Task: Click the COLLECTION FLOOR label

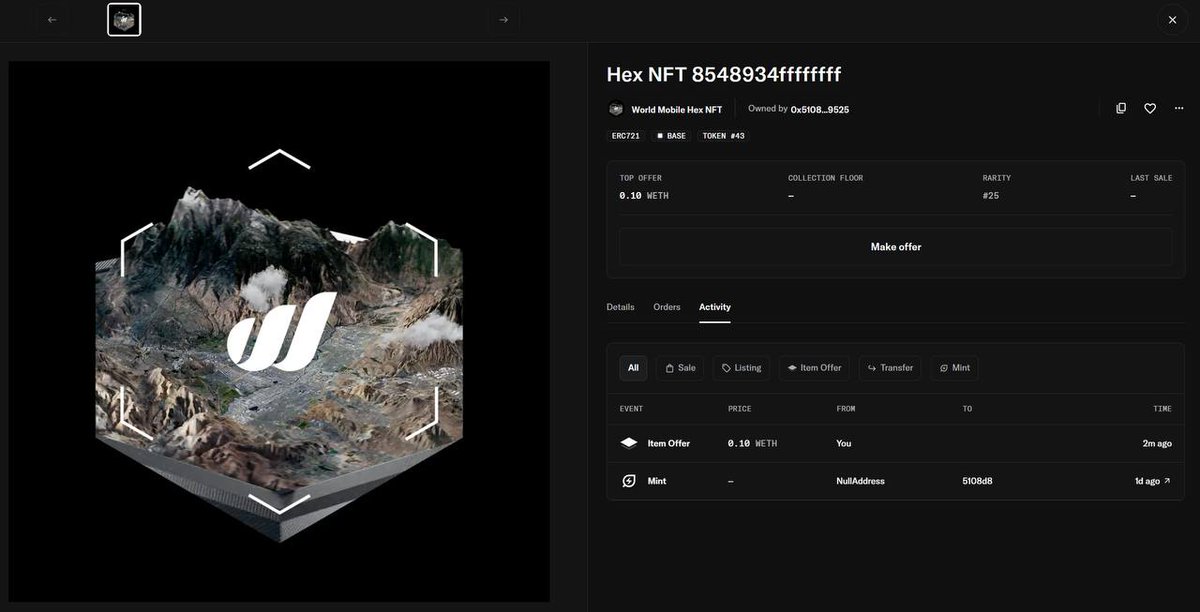Action: click(825, 178)
